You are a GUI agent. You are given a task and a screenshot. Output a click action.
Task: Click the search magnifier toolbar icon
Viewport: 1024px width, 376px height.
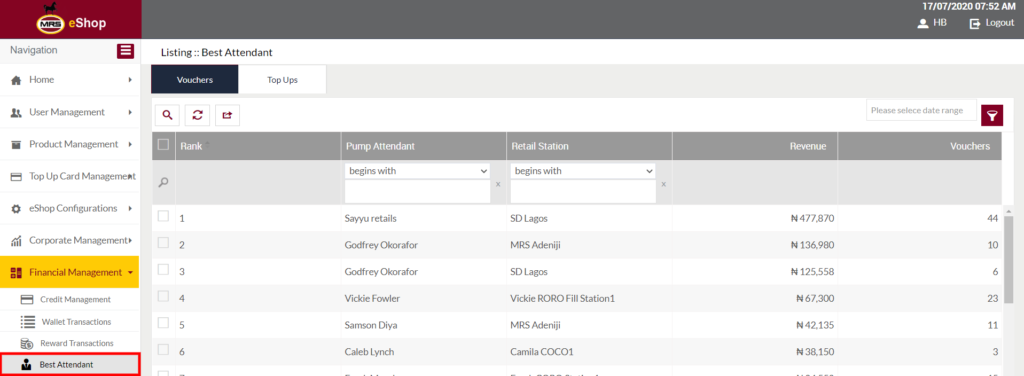(167, 115)
